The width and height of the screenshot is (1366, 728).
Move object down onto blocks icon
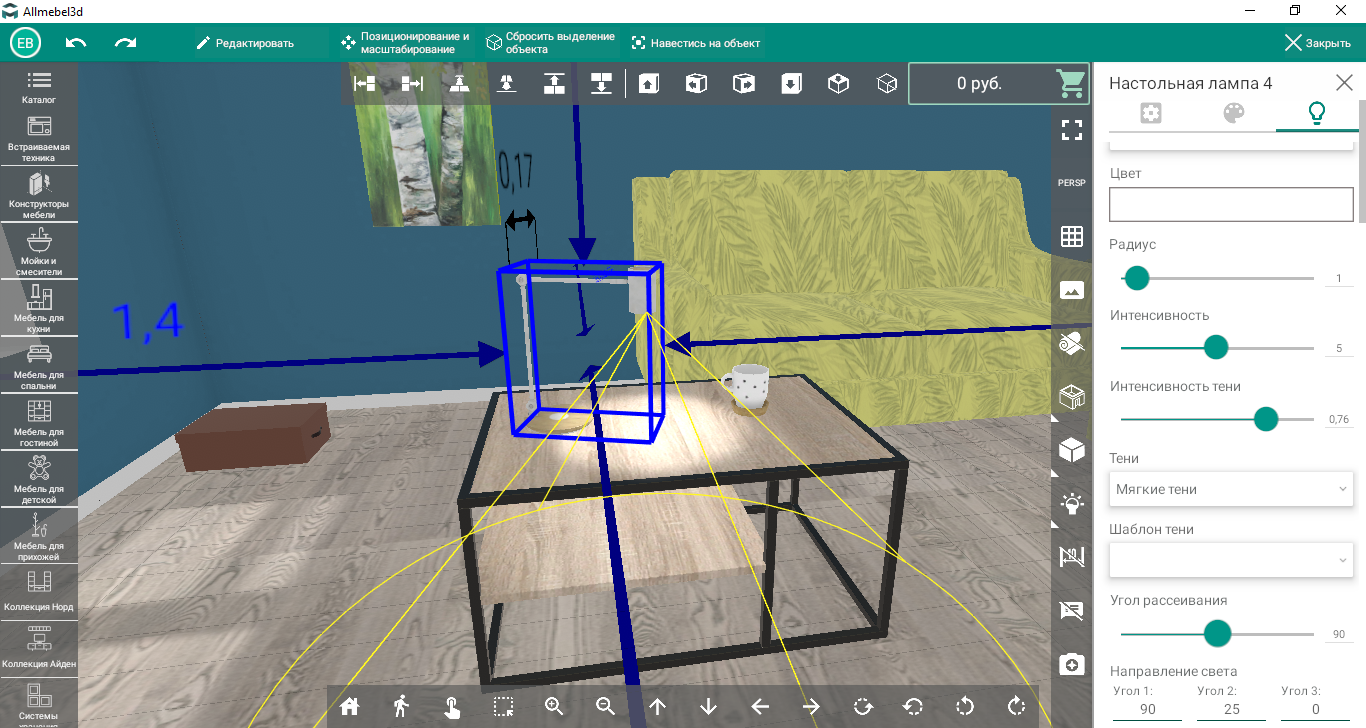(x=601, y=84)
